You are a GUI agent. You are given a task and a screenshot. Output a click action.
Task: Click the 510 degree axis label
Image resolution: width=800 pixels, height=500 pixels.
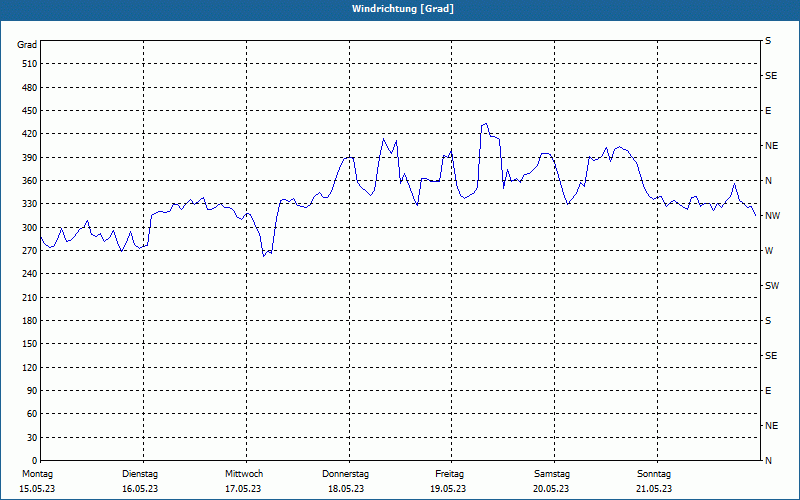click(30, 64)
